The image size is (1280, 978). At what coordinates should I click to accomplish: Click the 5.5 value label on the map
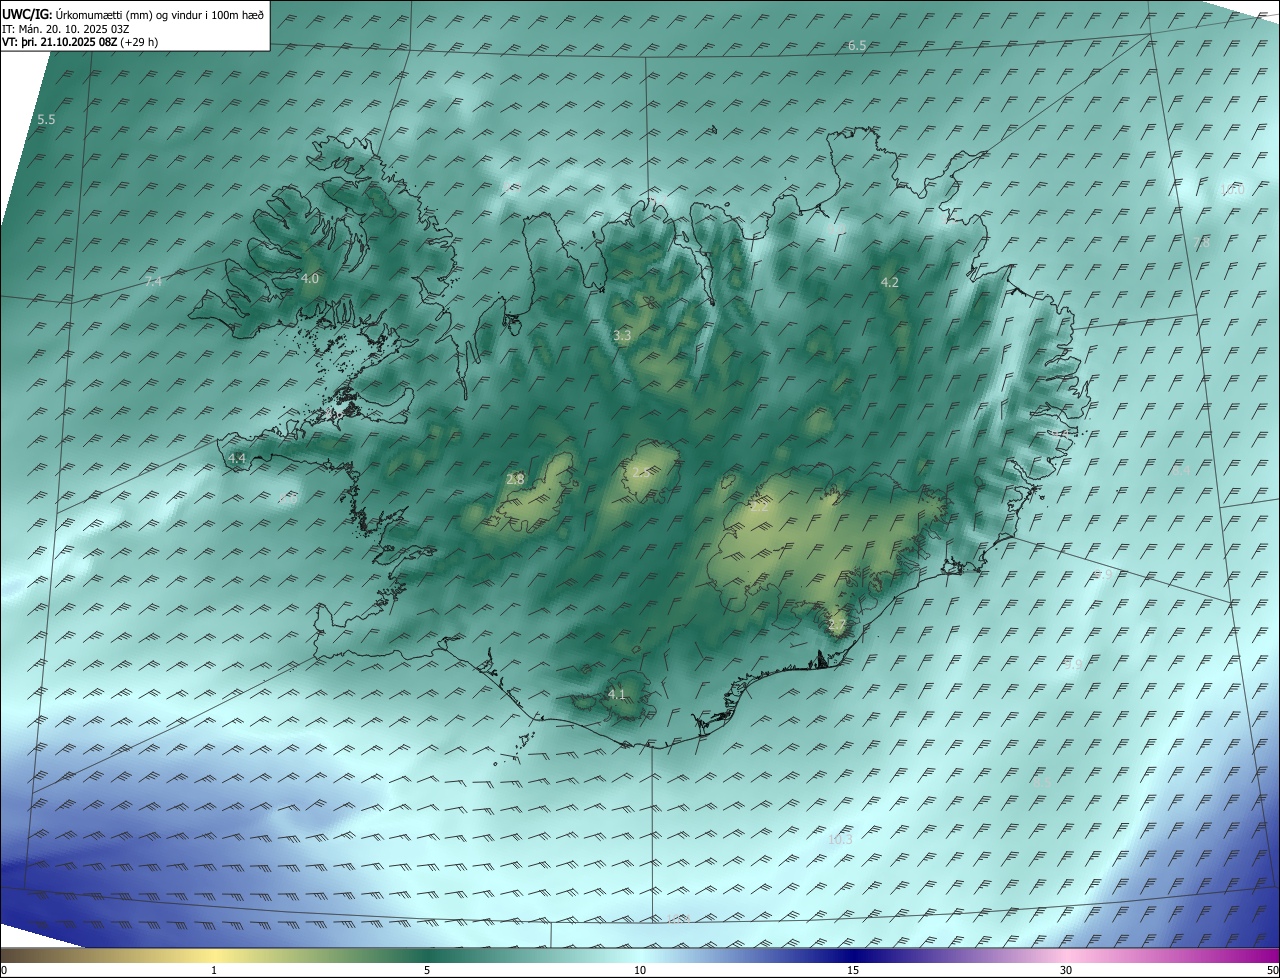click(46, 119)
